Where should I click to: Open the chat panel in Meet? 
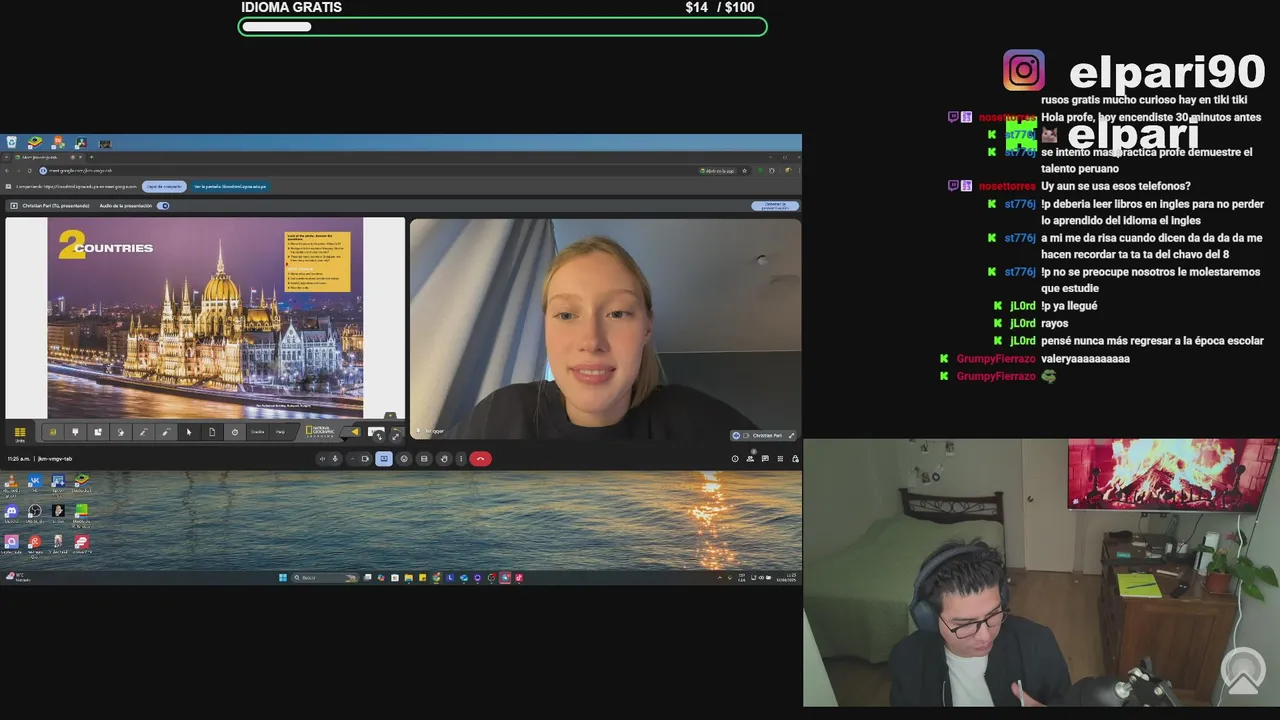(x=765, y=459)
